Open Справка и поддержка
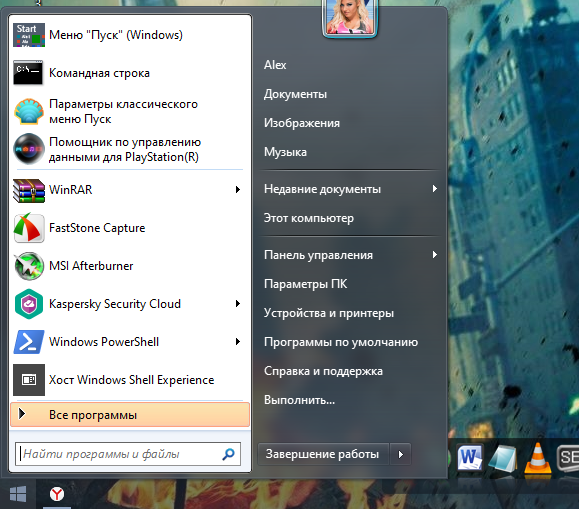The height and width of the screenshot is (509, 579). click(323, 371)
